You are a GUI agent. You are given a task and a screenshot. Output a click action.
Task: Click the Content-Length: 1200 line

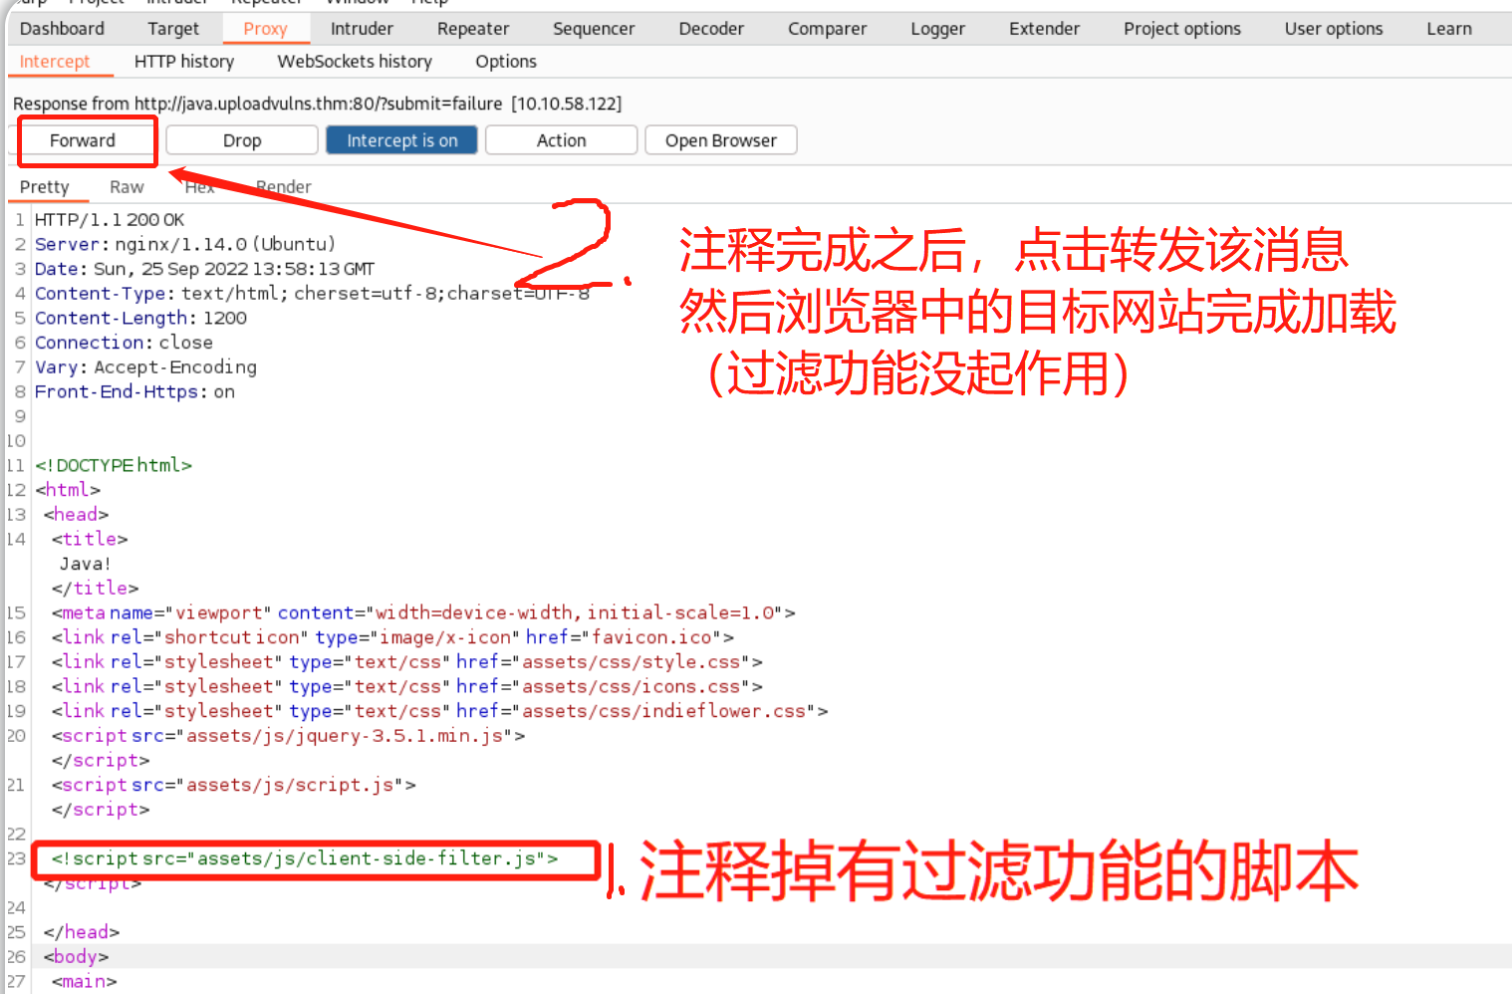tap(141, 317)
